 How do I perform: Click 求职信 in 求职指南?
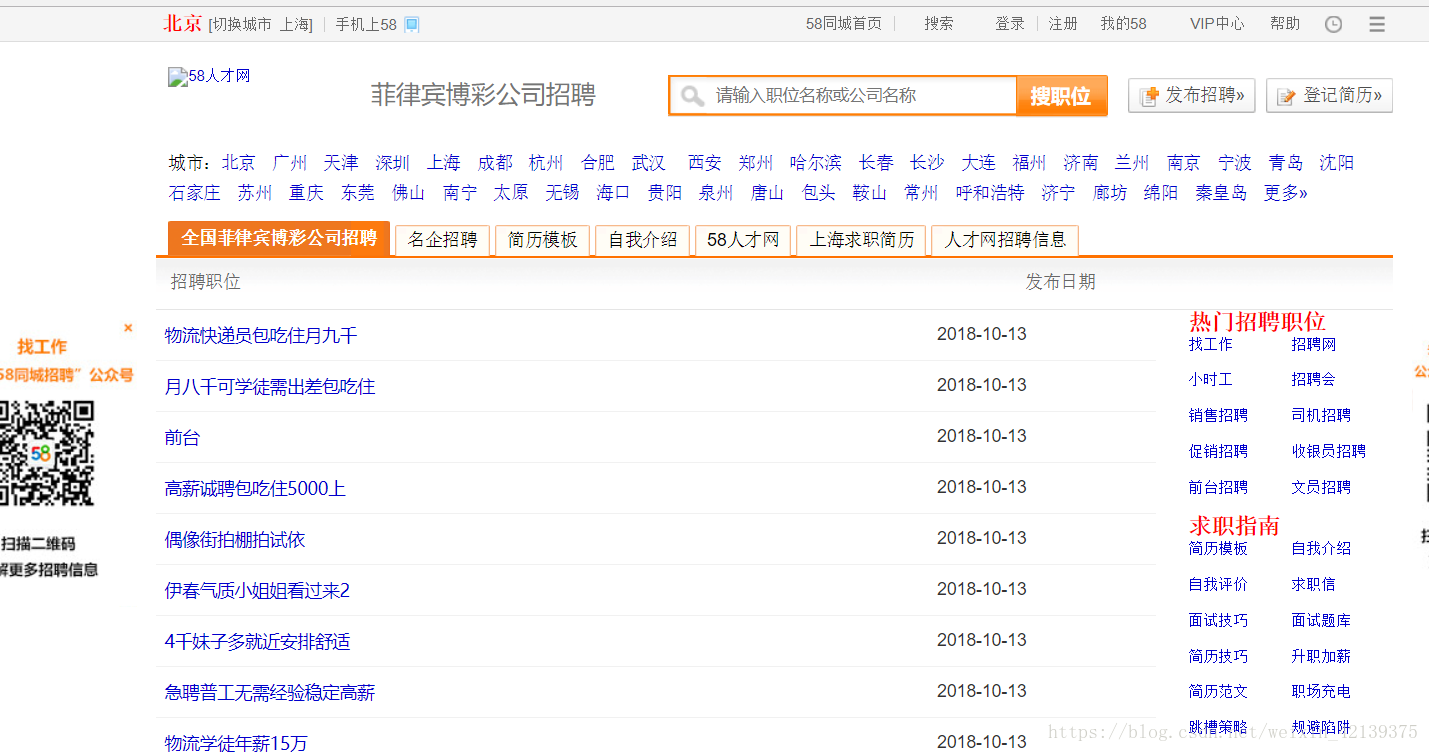(1313, 585)
